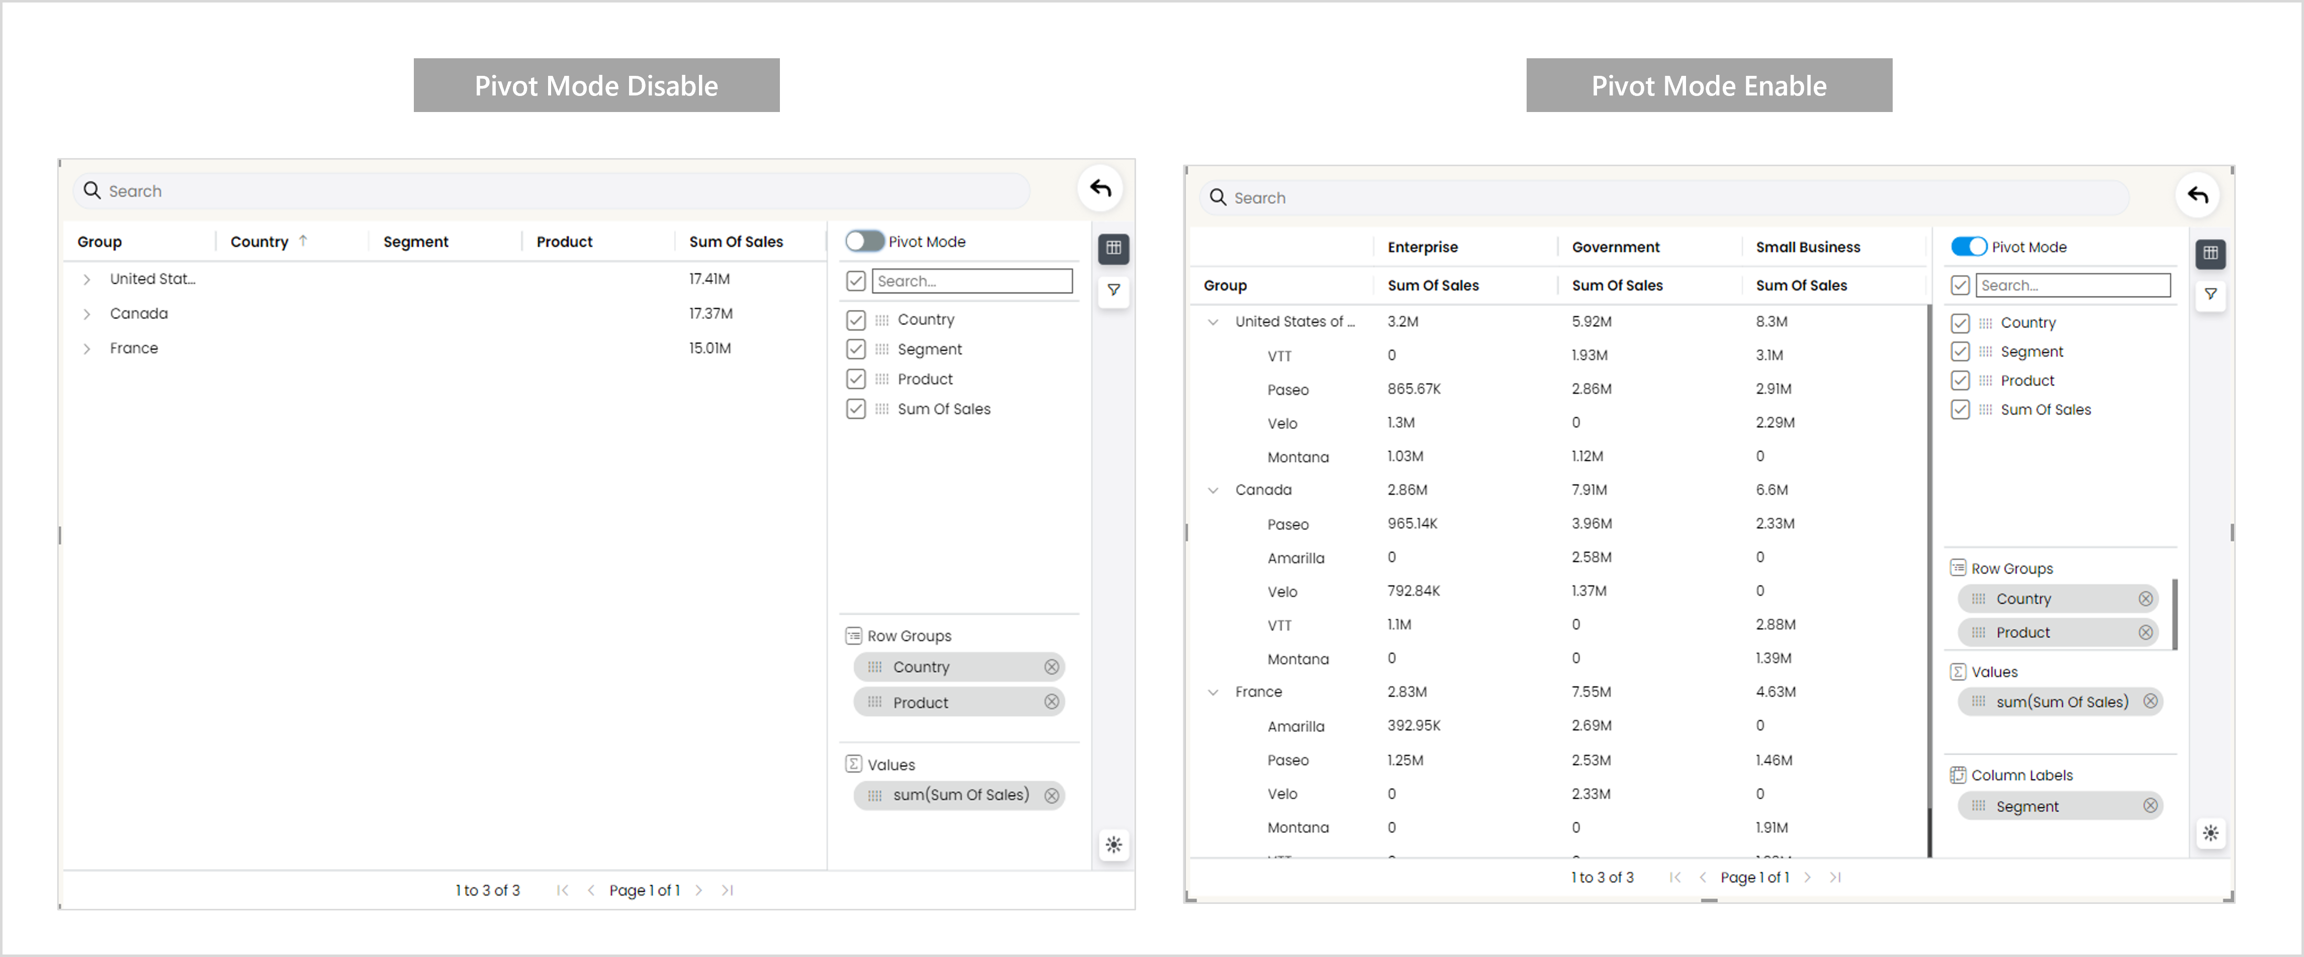
Task: Remove sum(Sum Of Sales) value in Pivot Disable grid
Action: [1051, 796]
